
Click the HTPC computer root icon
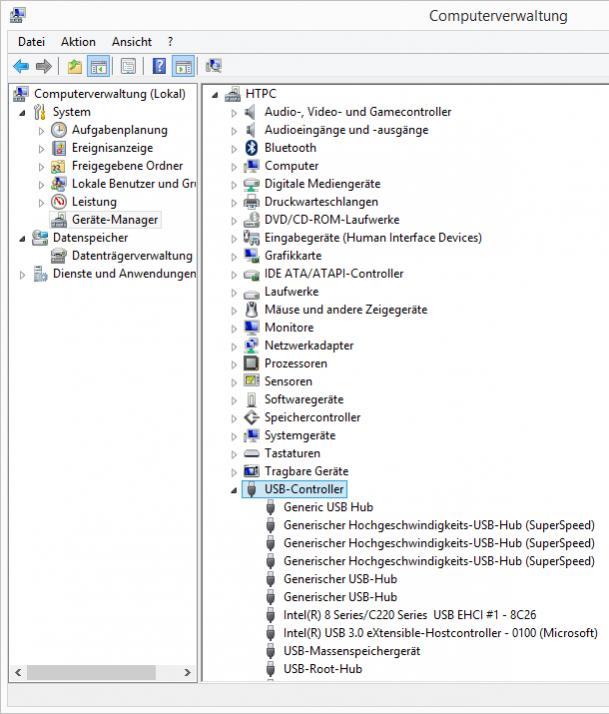point(232,94)
